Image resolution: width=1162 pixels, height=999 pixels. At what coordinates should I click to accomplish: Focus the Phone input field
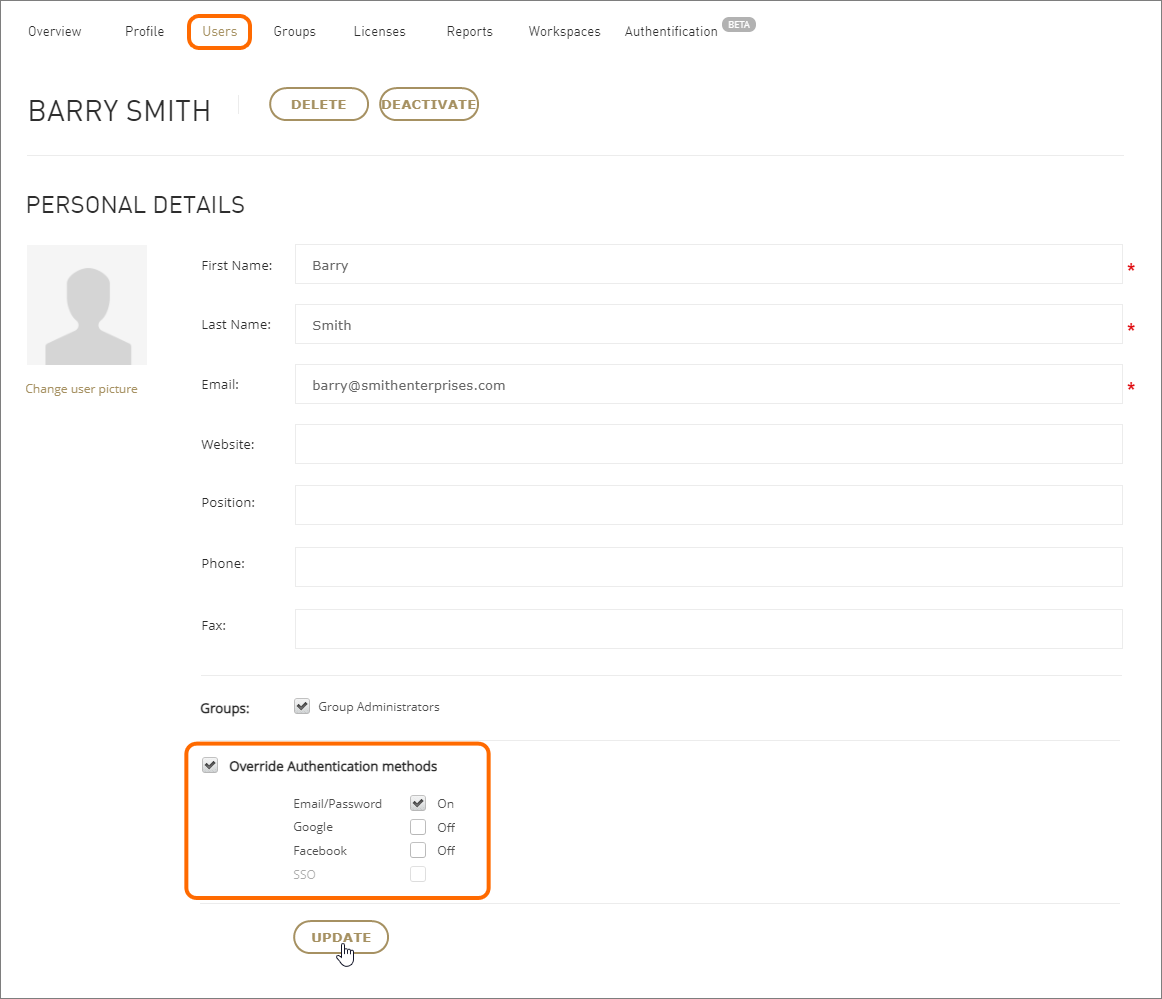(x=708, y=567)
